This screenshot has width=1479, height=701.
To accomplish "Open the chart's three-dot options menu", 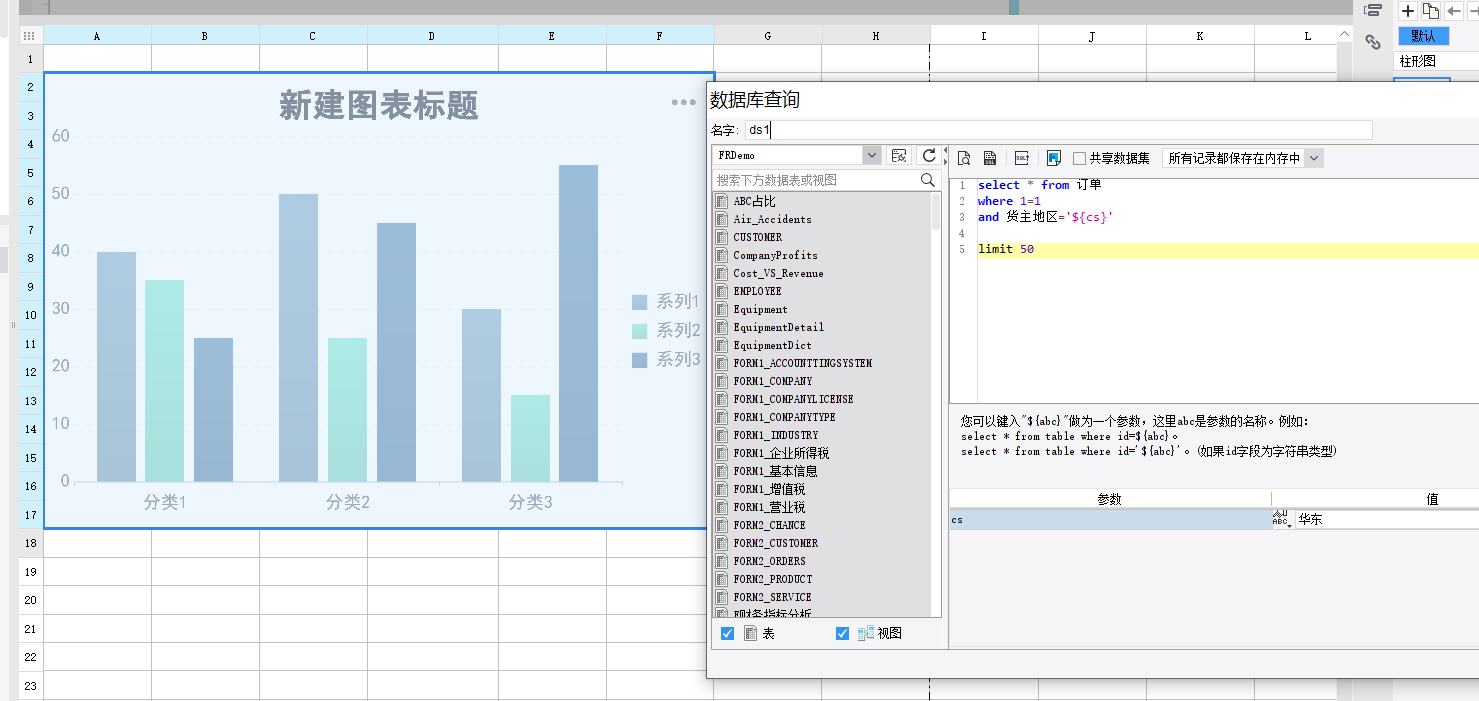I will [x=684, y=102].
